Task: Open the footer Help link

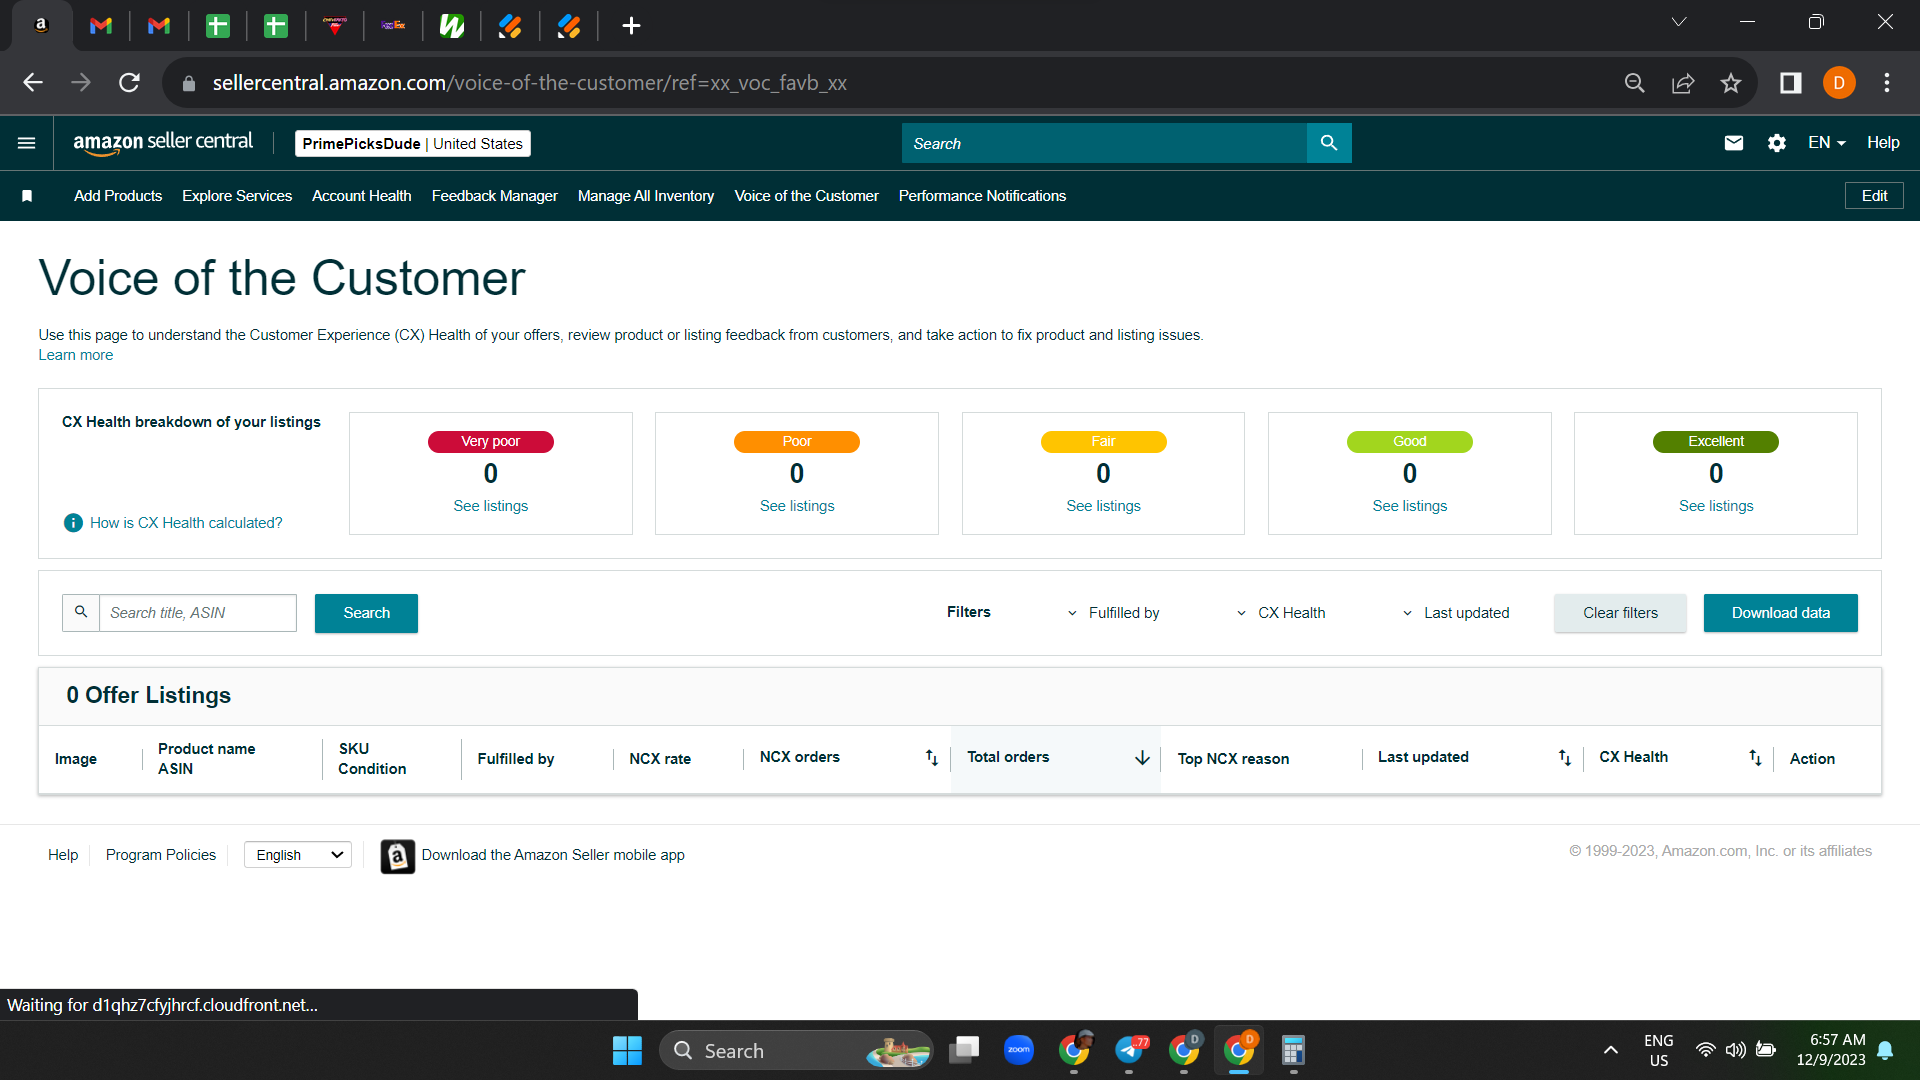Action: coord(63,855)
